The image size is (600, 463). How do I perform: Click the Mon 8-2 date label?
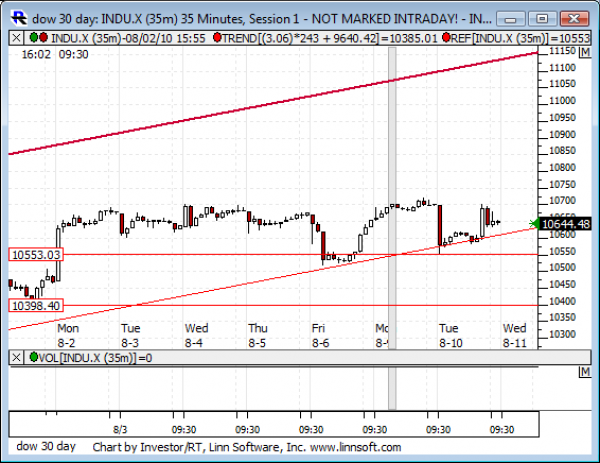click(x=68, y=336)
